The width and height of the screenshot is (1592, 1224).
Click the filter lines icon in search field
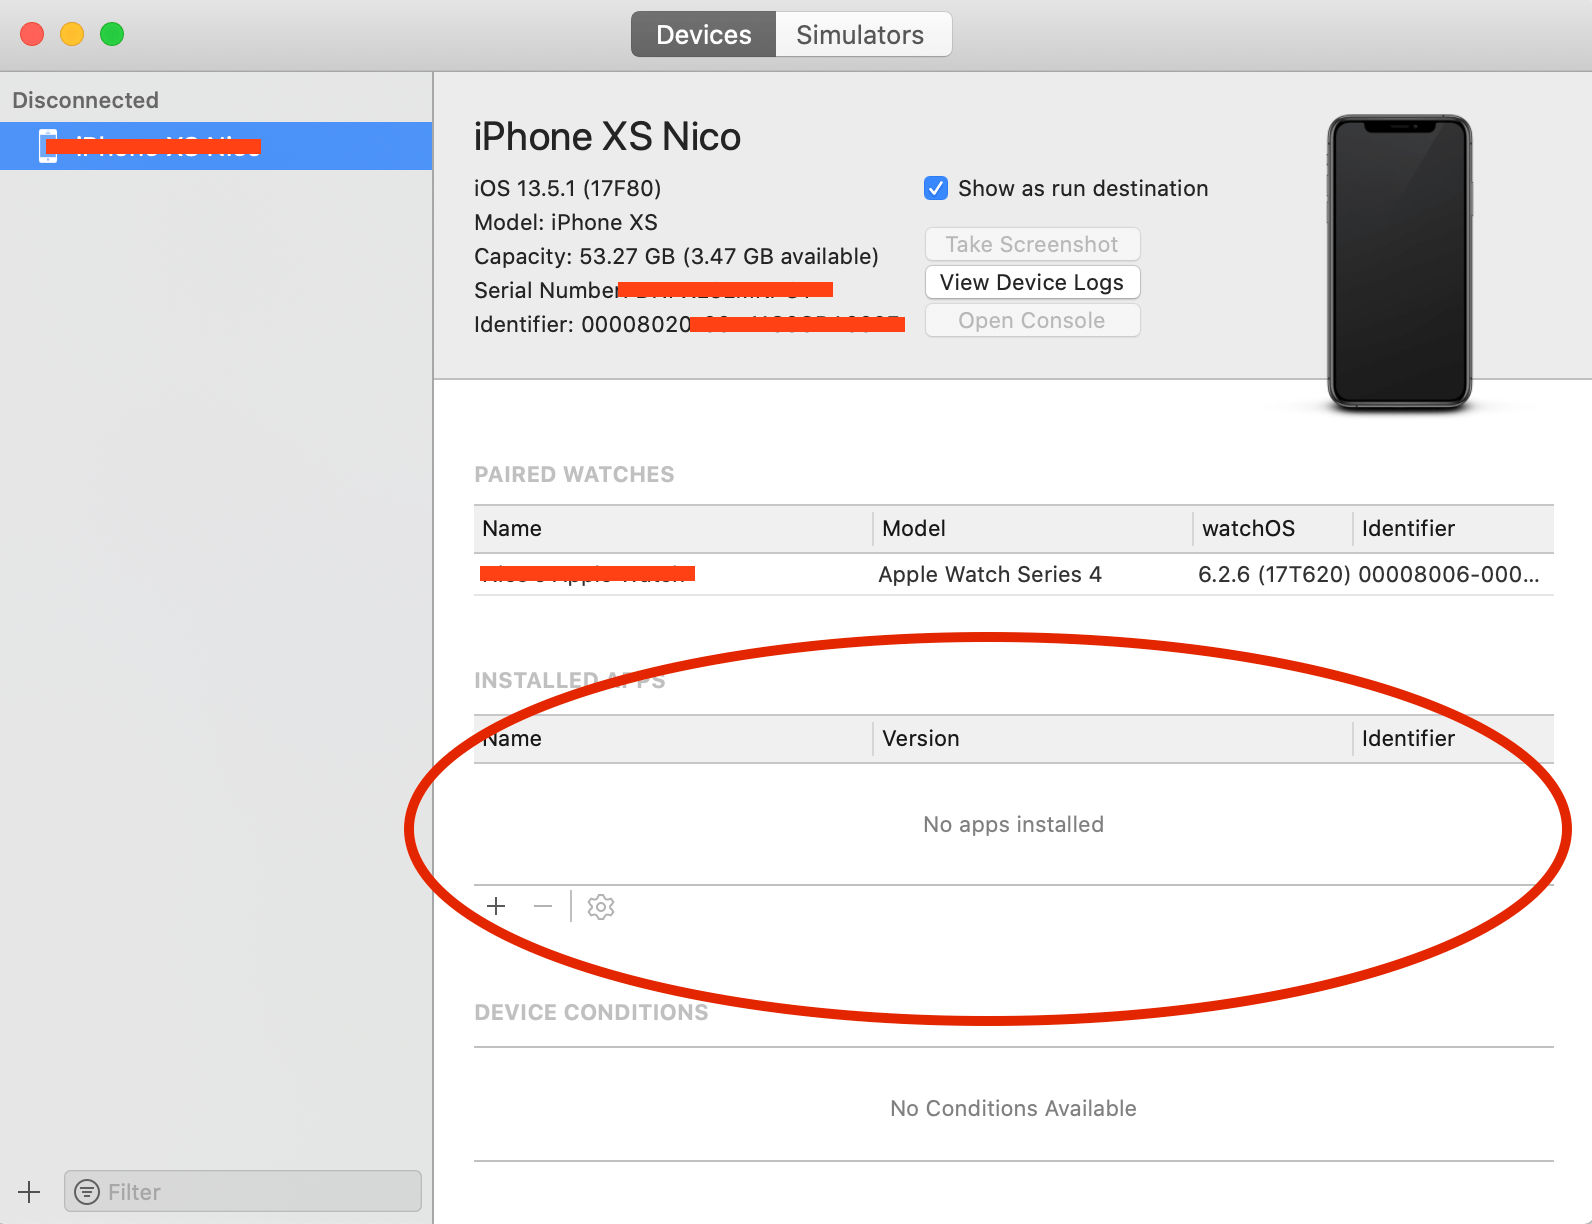(88, 1191)
